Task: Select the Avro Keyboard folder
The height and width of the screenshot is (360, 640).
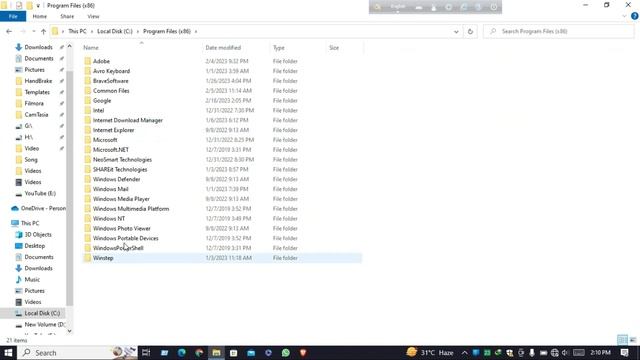Action: [111, 71]
